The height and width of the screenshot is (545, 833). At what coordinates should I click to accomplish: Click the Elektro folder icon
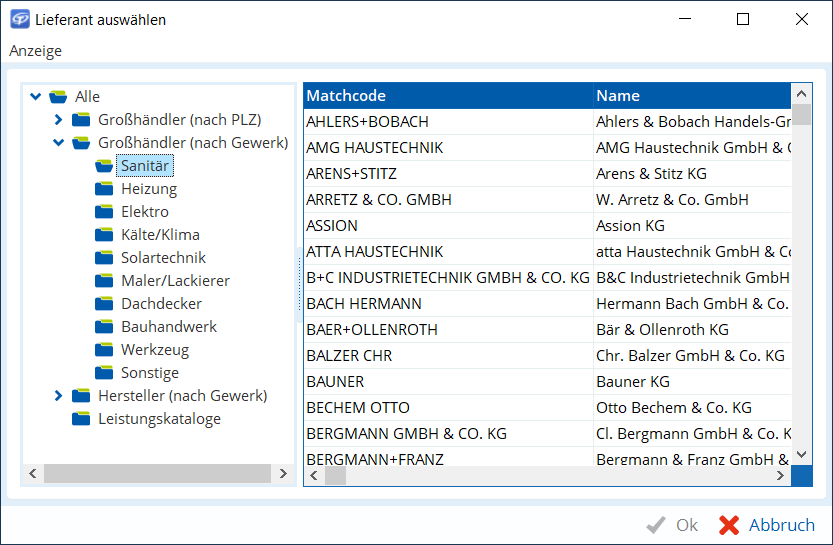point(105,212)
